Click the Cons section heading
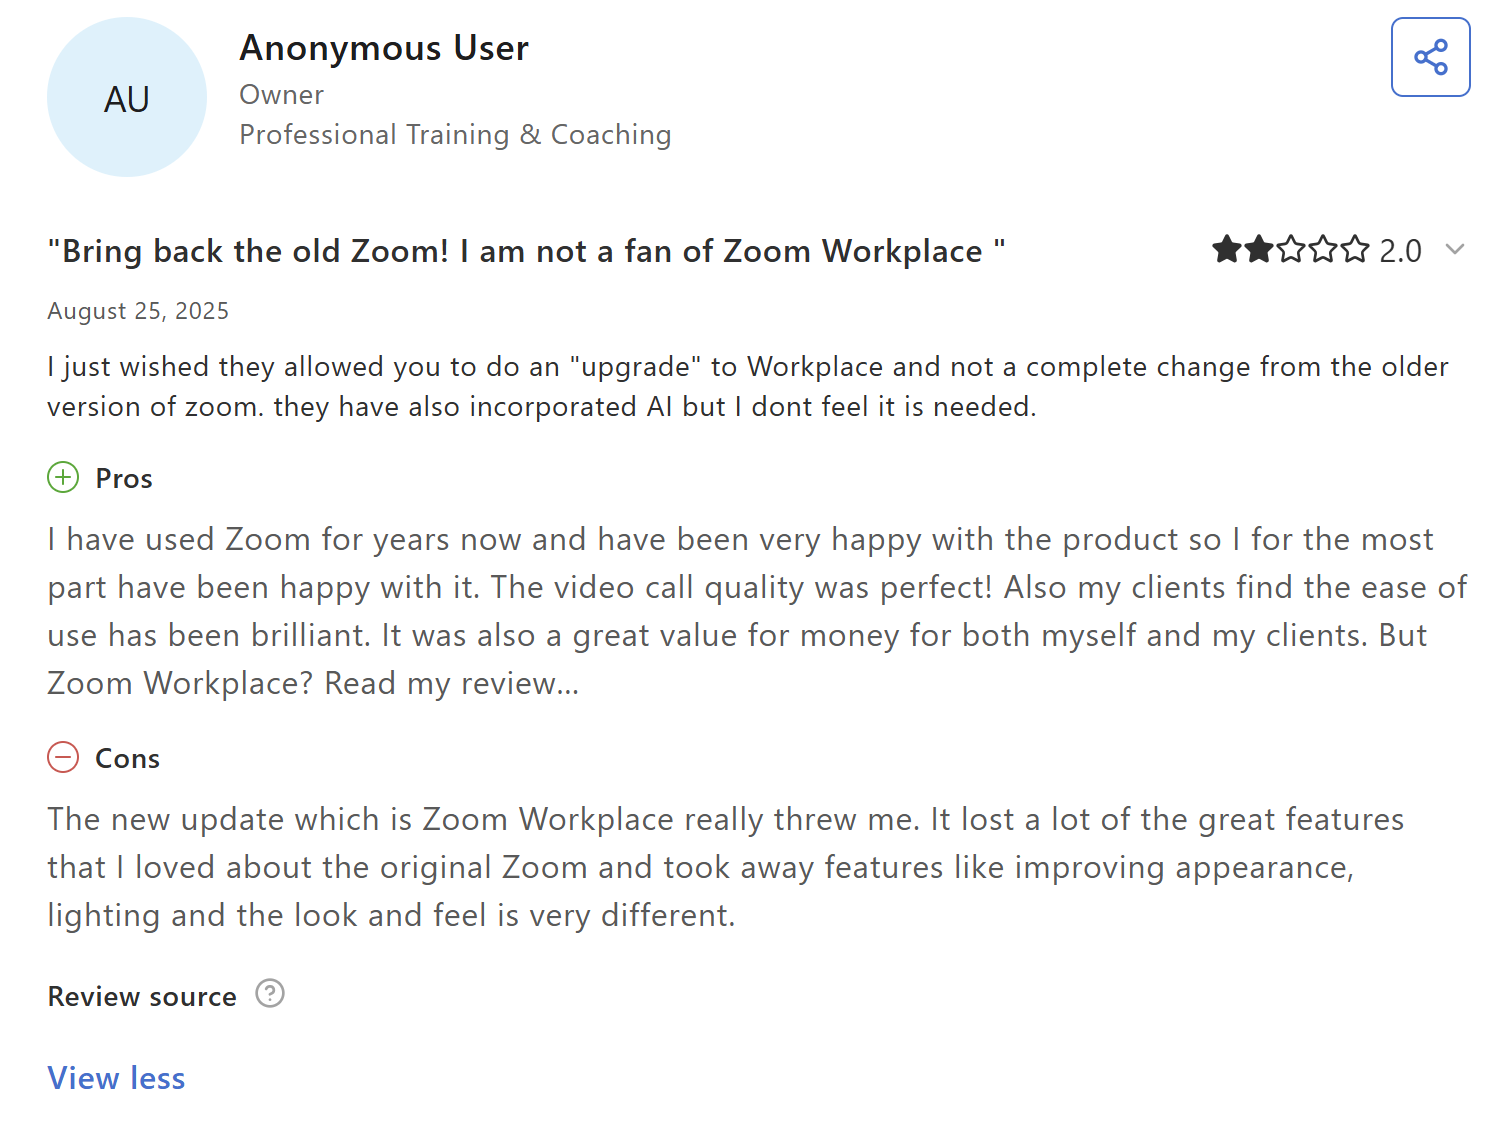Screen dimensions: 1503x1127 [127, 759]
